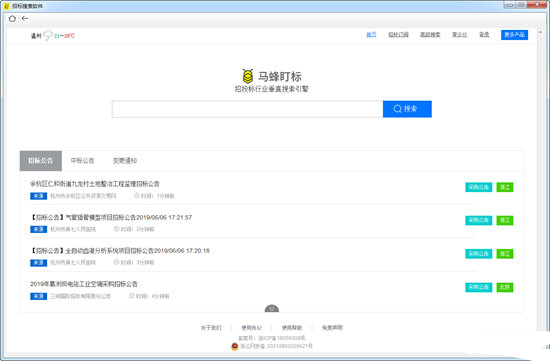Click clock icon beside 时间: 4分钟前
Image resolution: width=550 pixels, height=361 pixels.
coord(132,296)
